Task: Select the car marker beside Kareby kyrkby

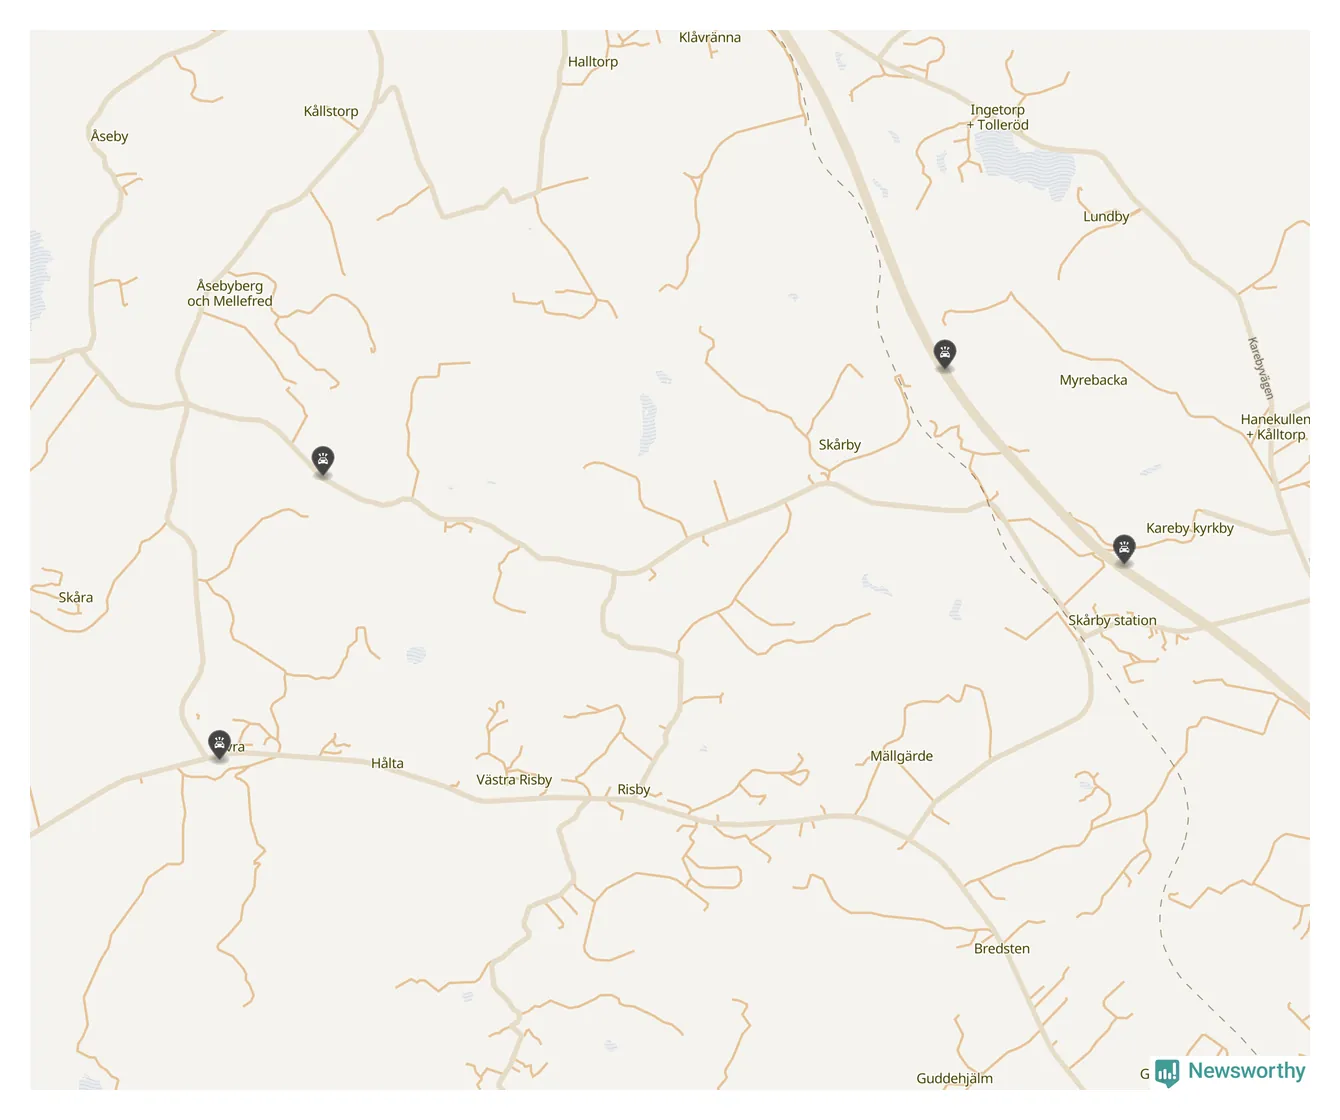Action: pos(1124,549)
